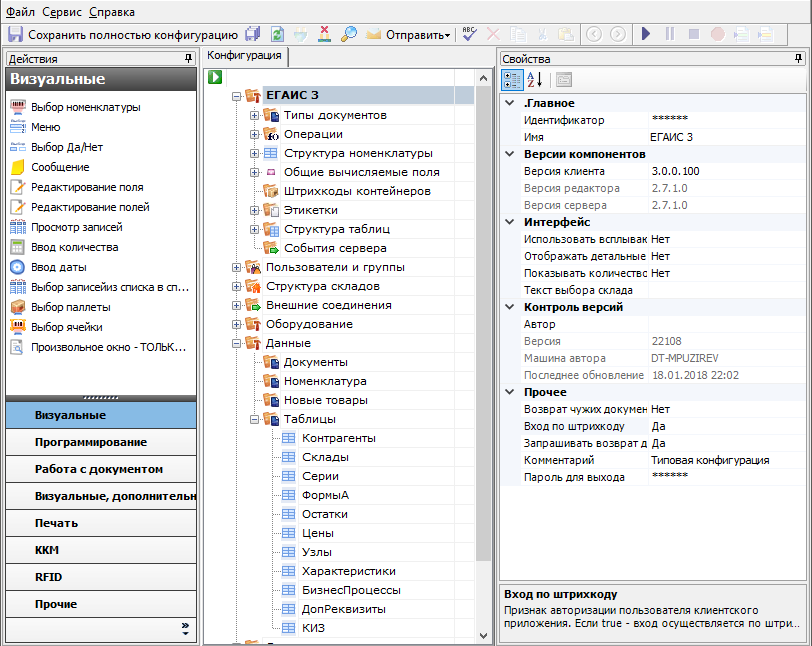Switch to Программирование actions group

[101, 442]
